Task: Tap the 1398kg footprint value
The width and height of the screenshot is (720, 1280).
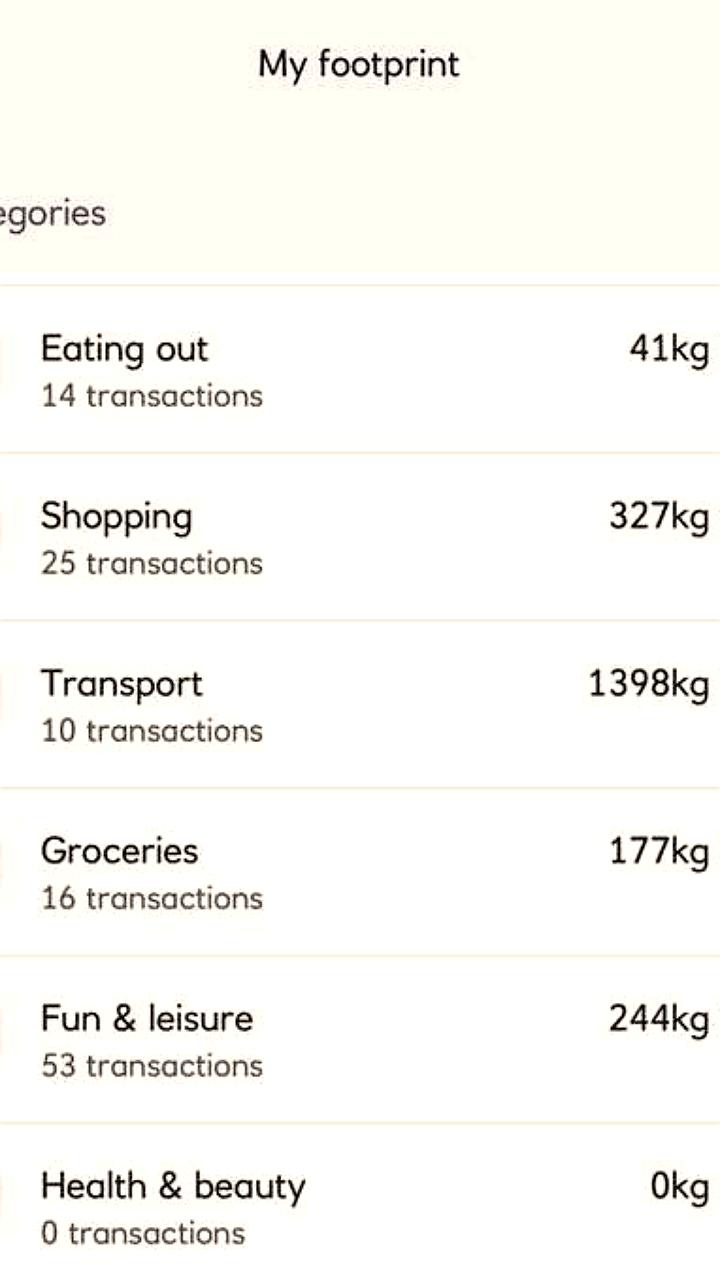Action: 648,685
